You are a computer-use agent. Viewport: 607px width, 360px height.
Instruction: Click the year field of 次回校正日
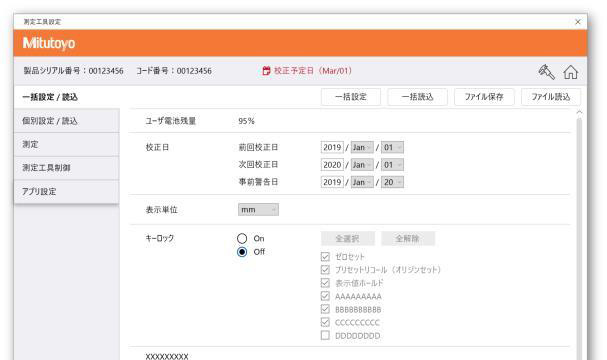pyautogui.click(x=332, y=165)
